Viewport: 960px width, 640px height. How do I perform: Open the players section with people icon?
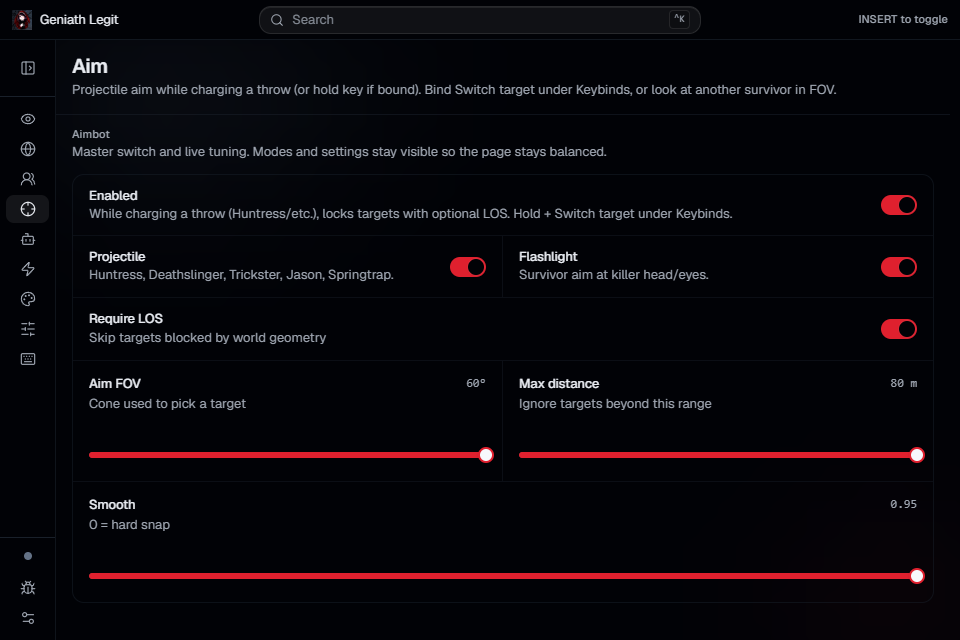[x=28, y=179]
